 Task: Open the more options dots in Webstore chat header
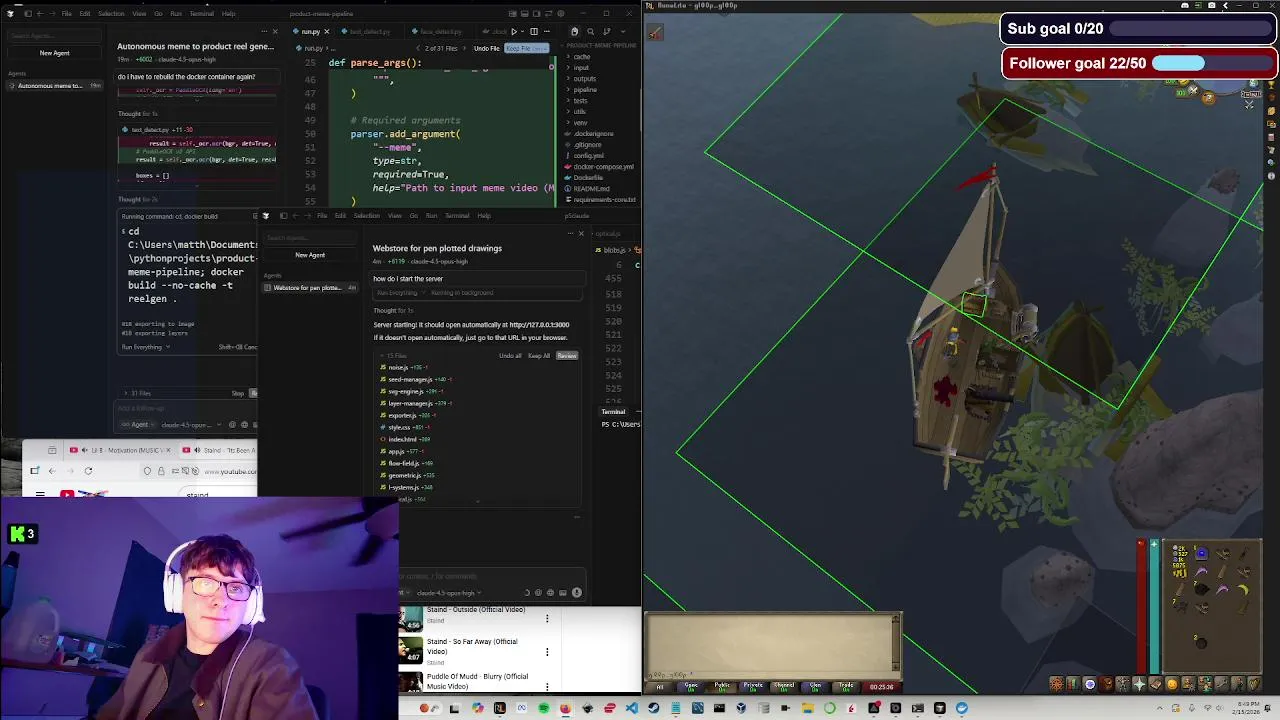tap(571, 233)
